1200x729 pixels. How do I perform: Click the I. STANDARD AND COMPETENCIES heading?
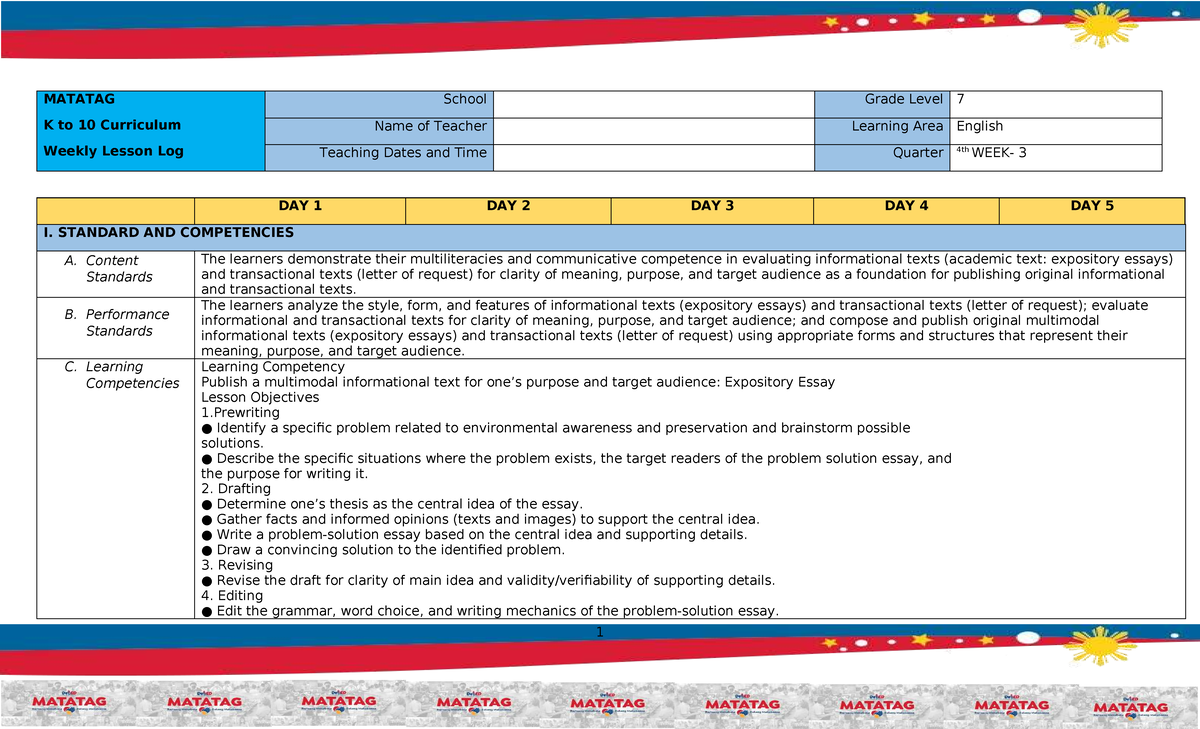point(168,232)
